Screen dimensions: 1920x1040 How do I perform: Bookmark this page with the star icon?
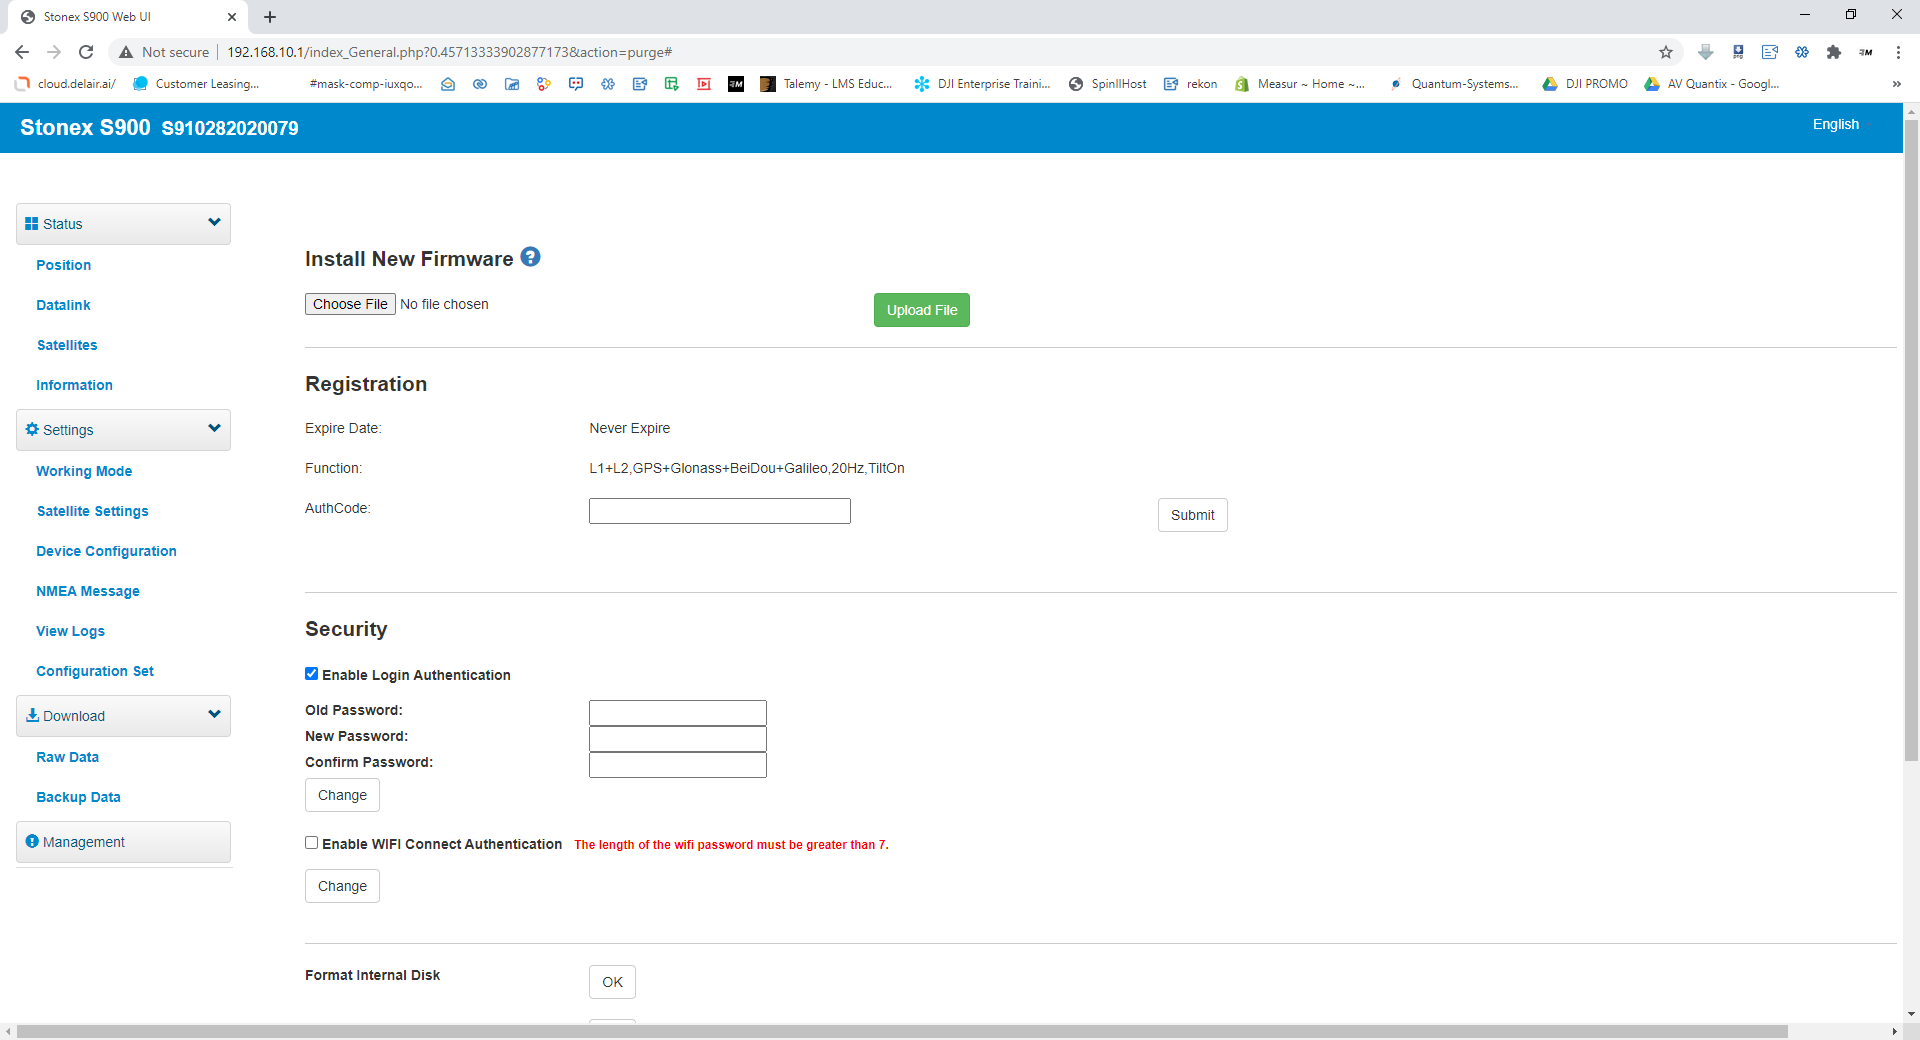[x=1666, y=52]
